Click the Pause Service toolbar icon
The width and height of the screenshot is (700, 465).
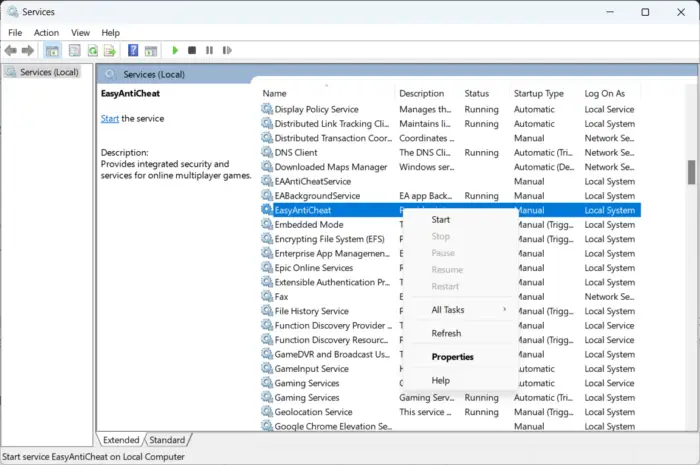209,50
